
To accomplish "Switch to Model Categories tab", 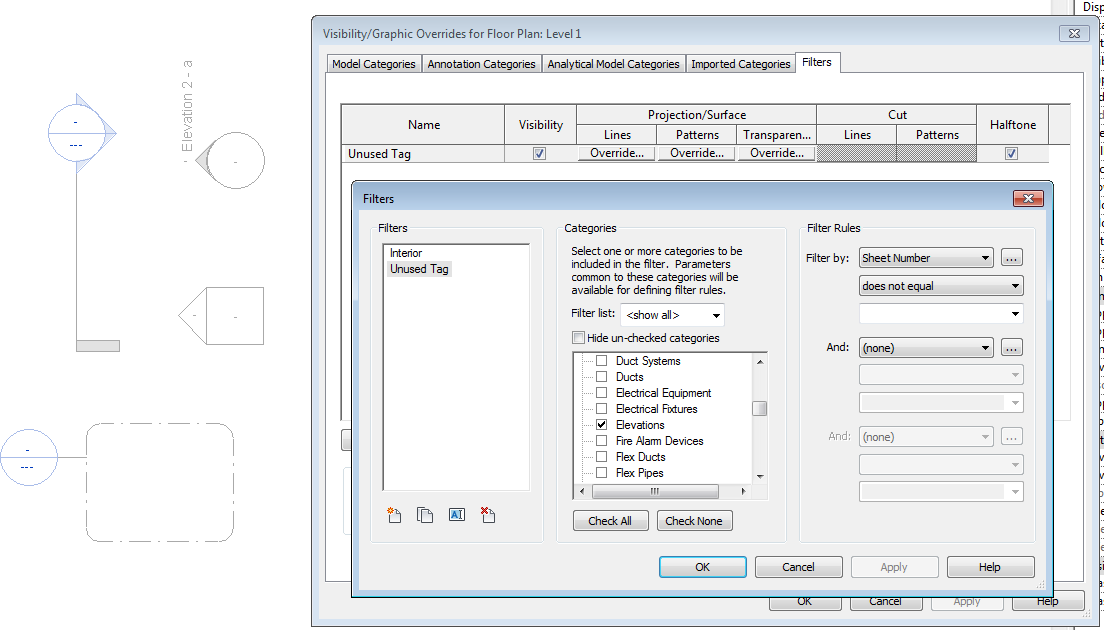I will tap(374, 64).
